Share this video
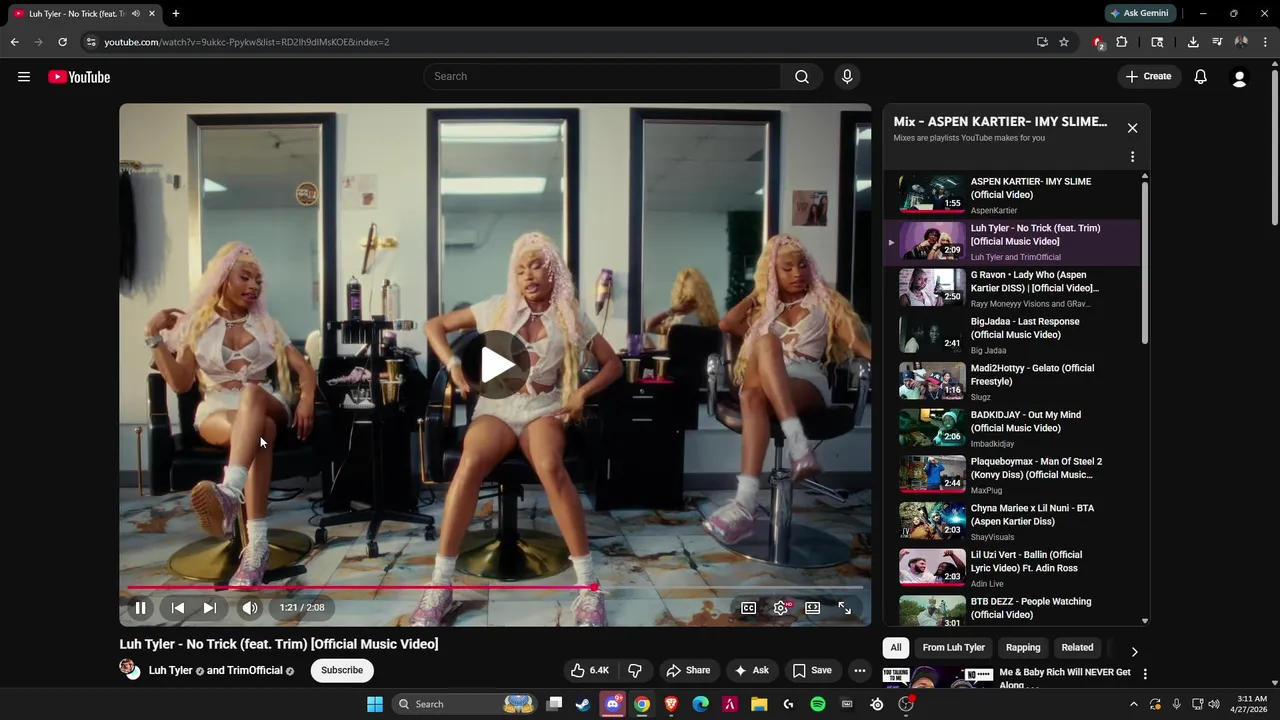 click(688, 670)
